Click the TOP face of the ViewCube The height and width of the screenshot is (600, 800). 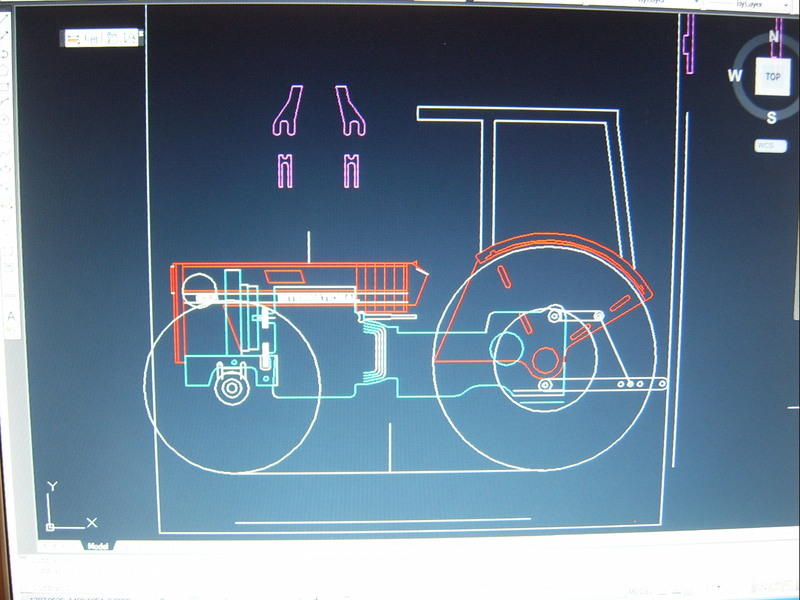coord(772,77)
